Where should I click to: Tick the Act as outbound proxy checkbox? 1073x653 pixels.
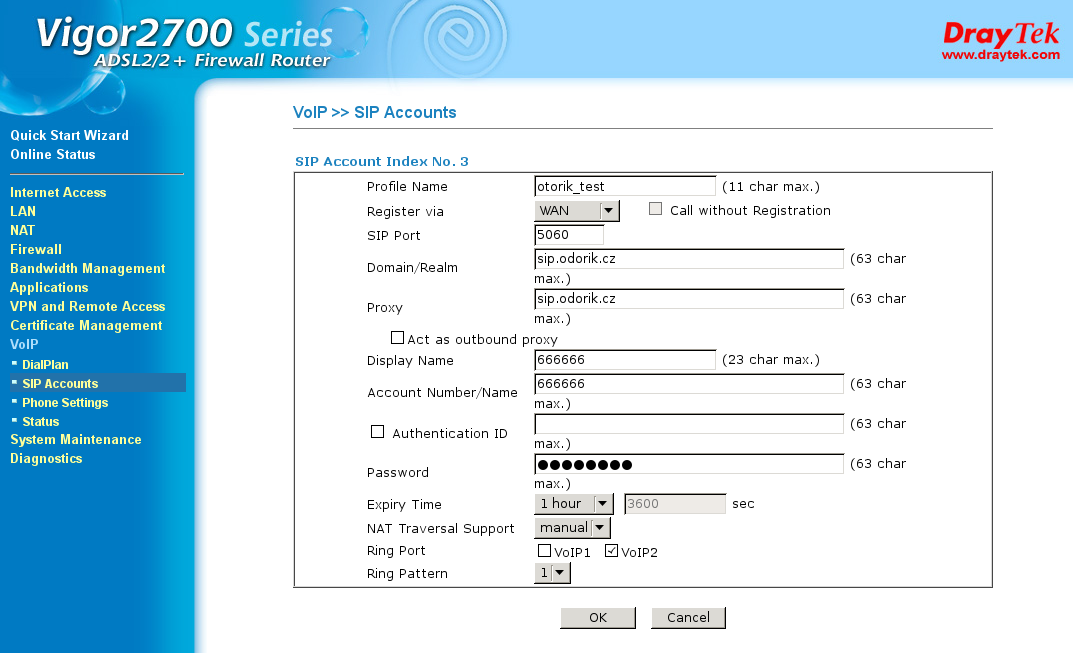(x=397, y=339)
